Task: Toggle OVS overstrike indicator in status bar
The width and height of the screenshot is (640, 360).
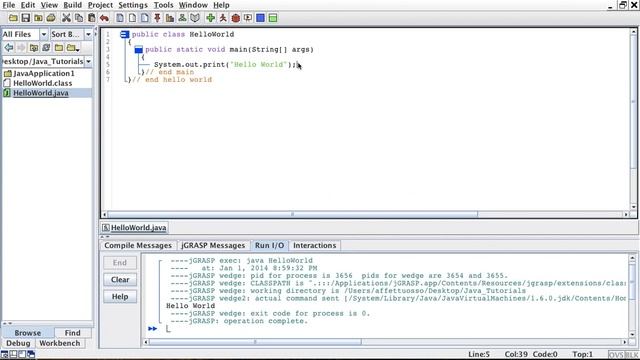Action: point(616,355)
